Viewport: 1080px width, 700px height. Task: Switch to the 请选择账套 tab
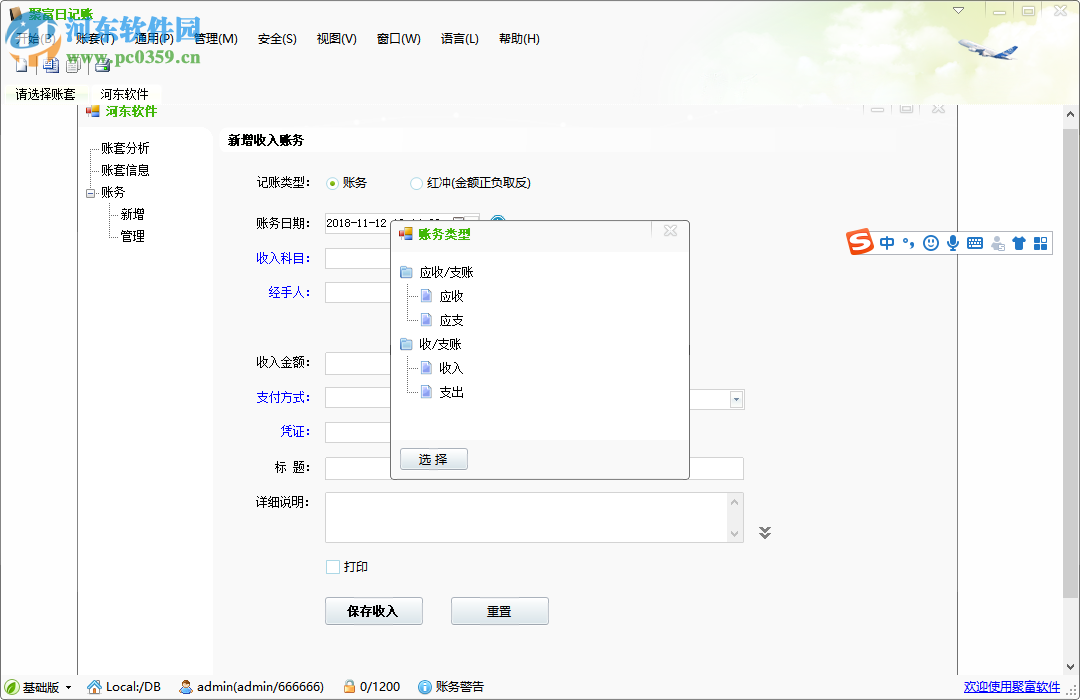44,92
